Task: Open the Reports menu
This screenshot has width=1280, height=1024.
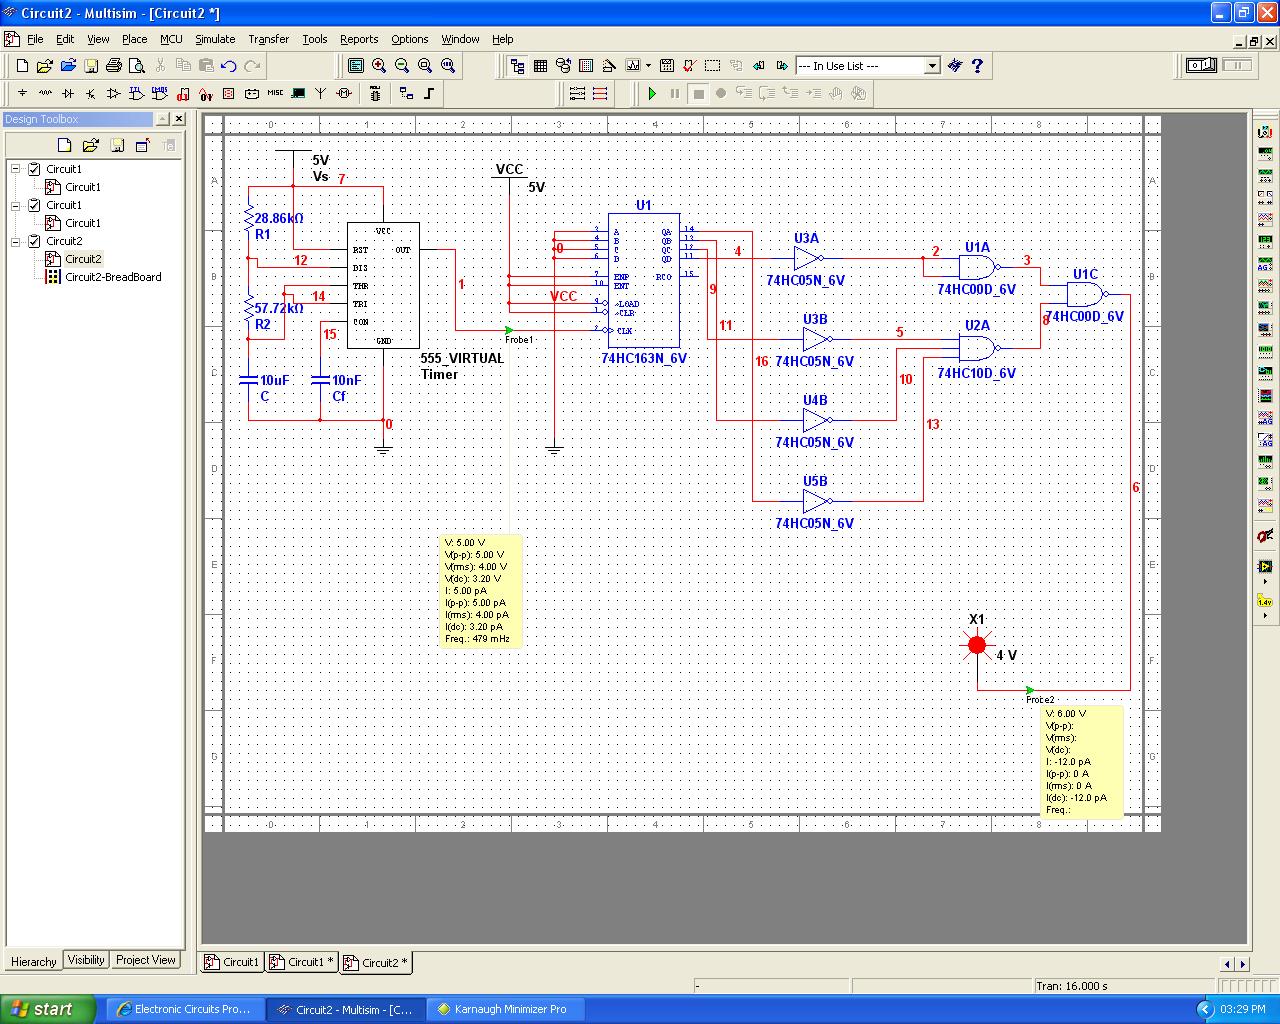Action: (359, 39)
